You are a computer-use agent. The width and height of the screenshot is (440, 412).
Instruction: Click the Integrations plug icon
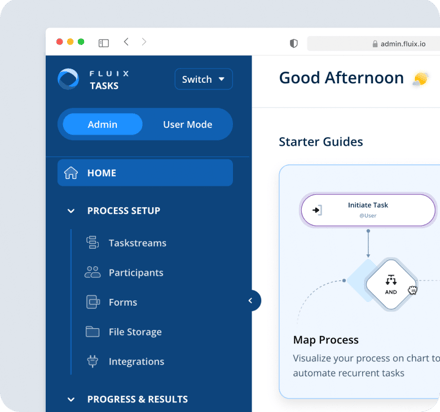[92, 361]
